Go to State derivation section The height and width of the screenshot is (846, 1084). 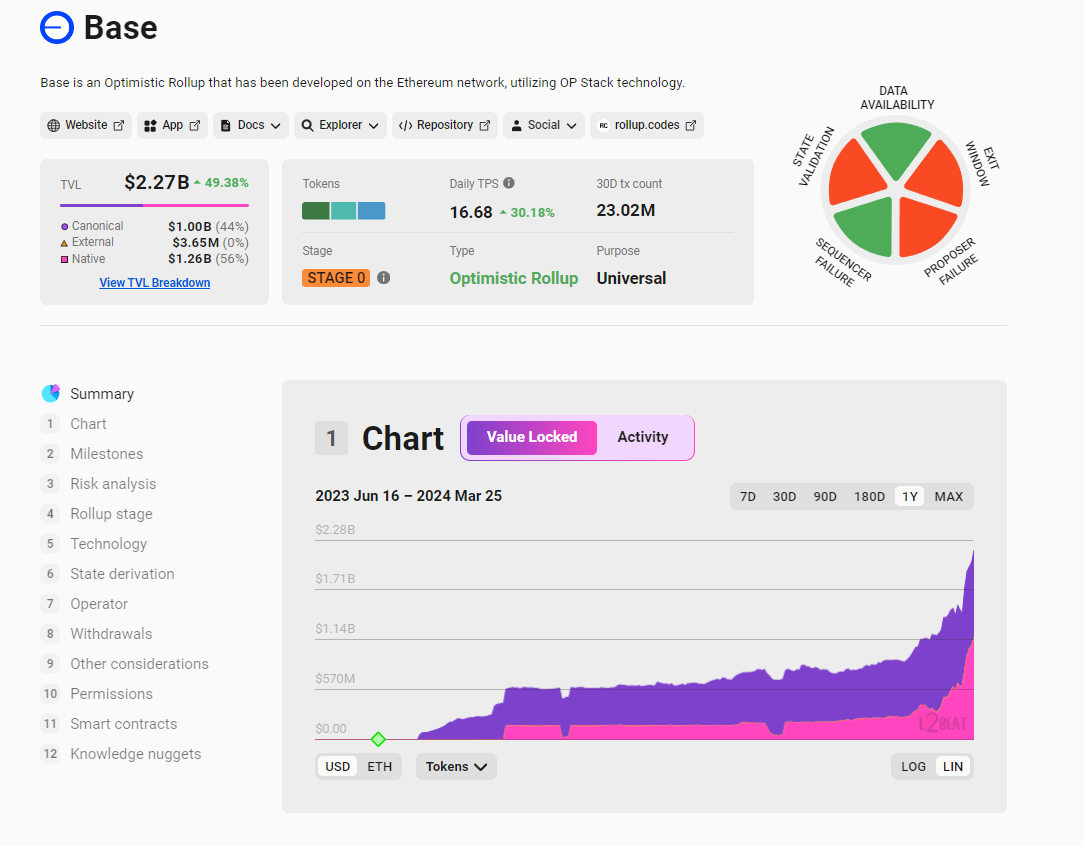coord(122,574)
